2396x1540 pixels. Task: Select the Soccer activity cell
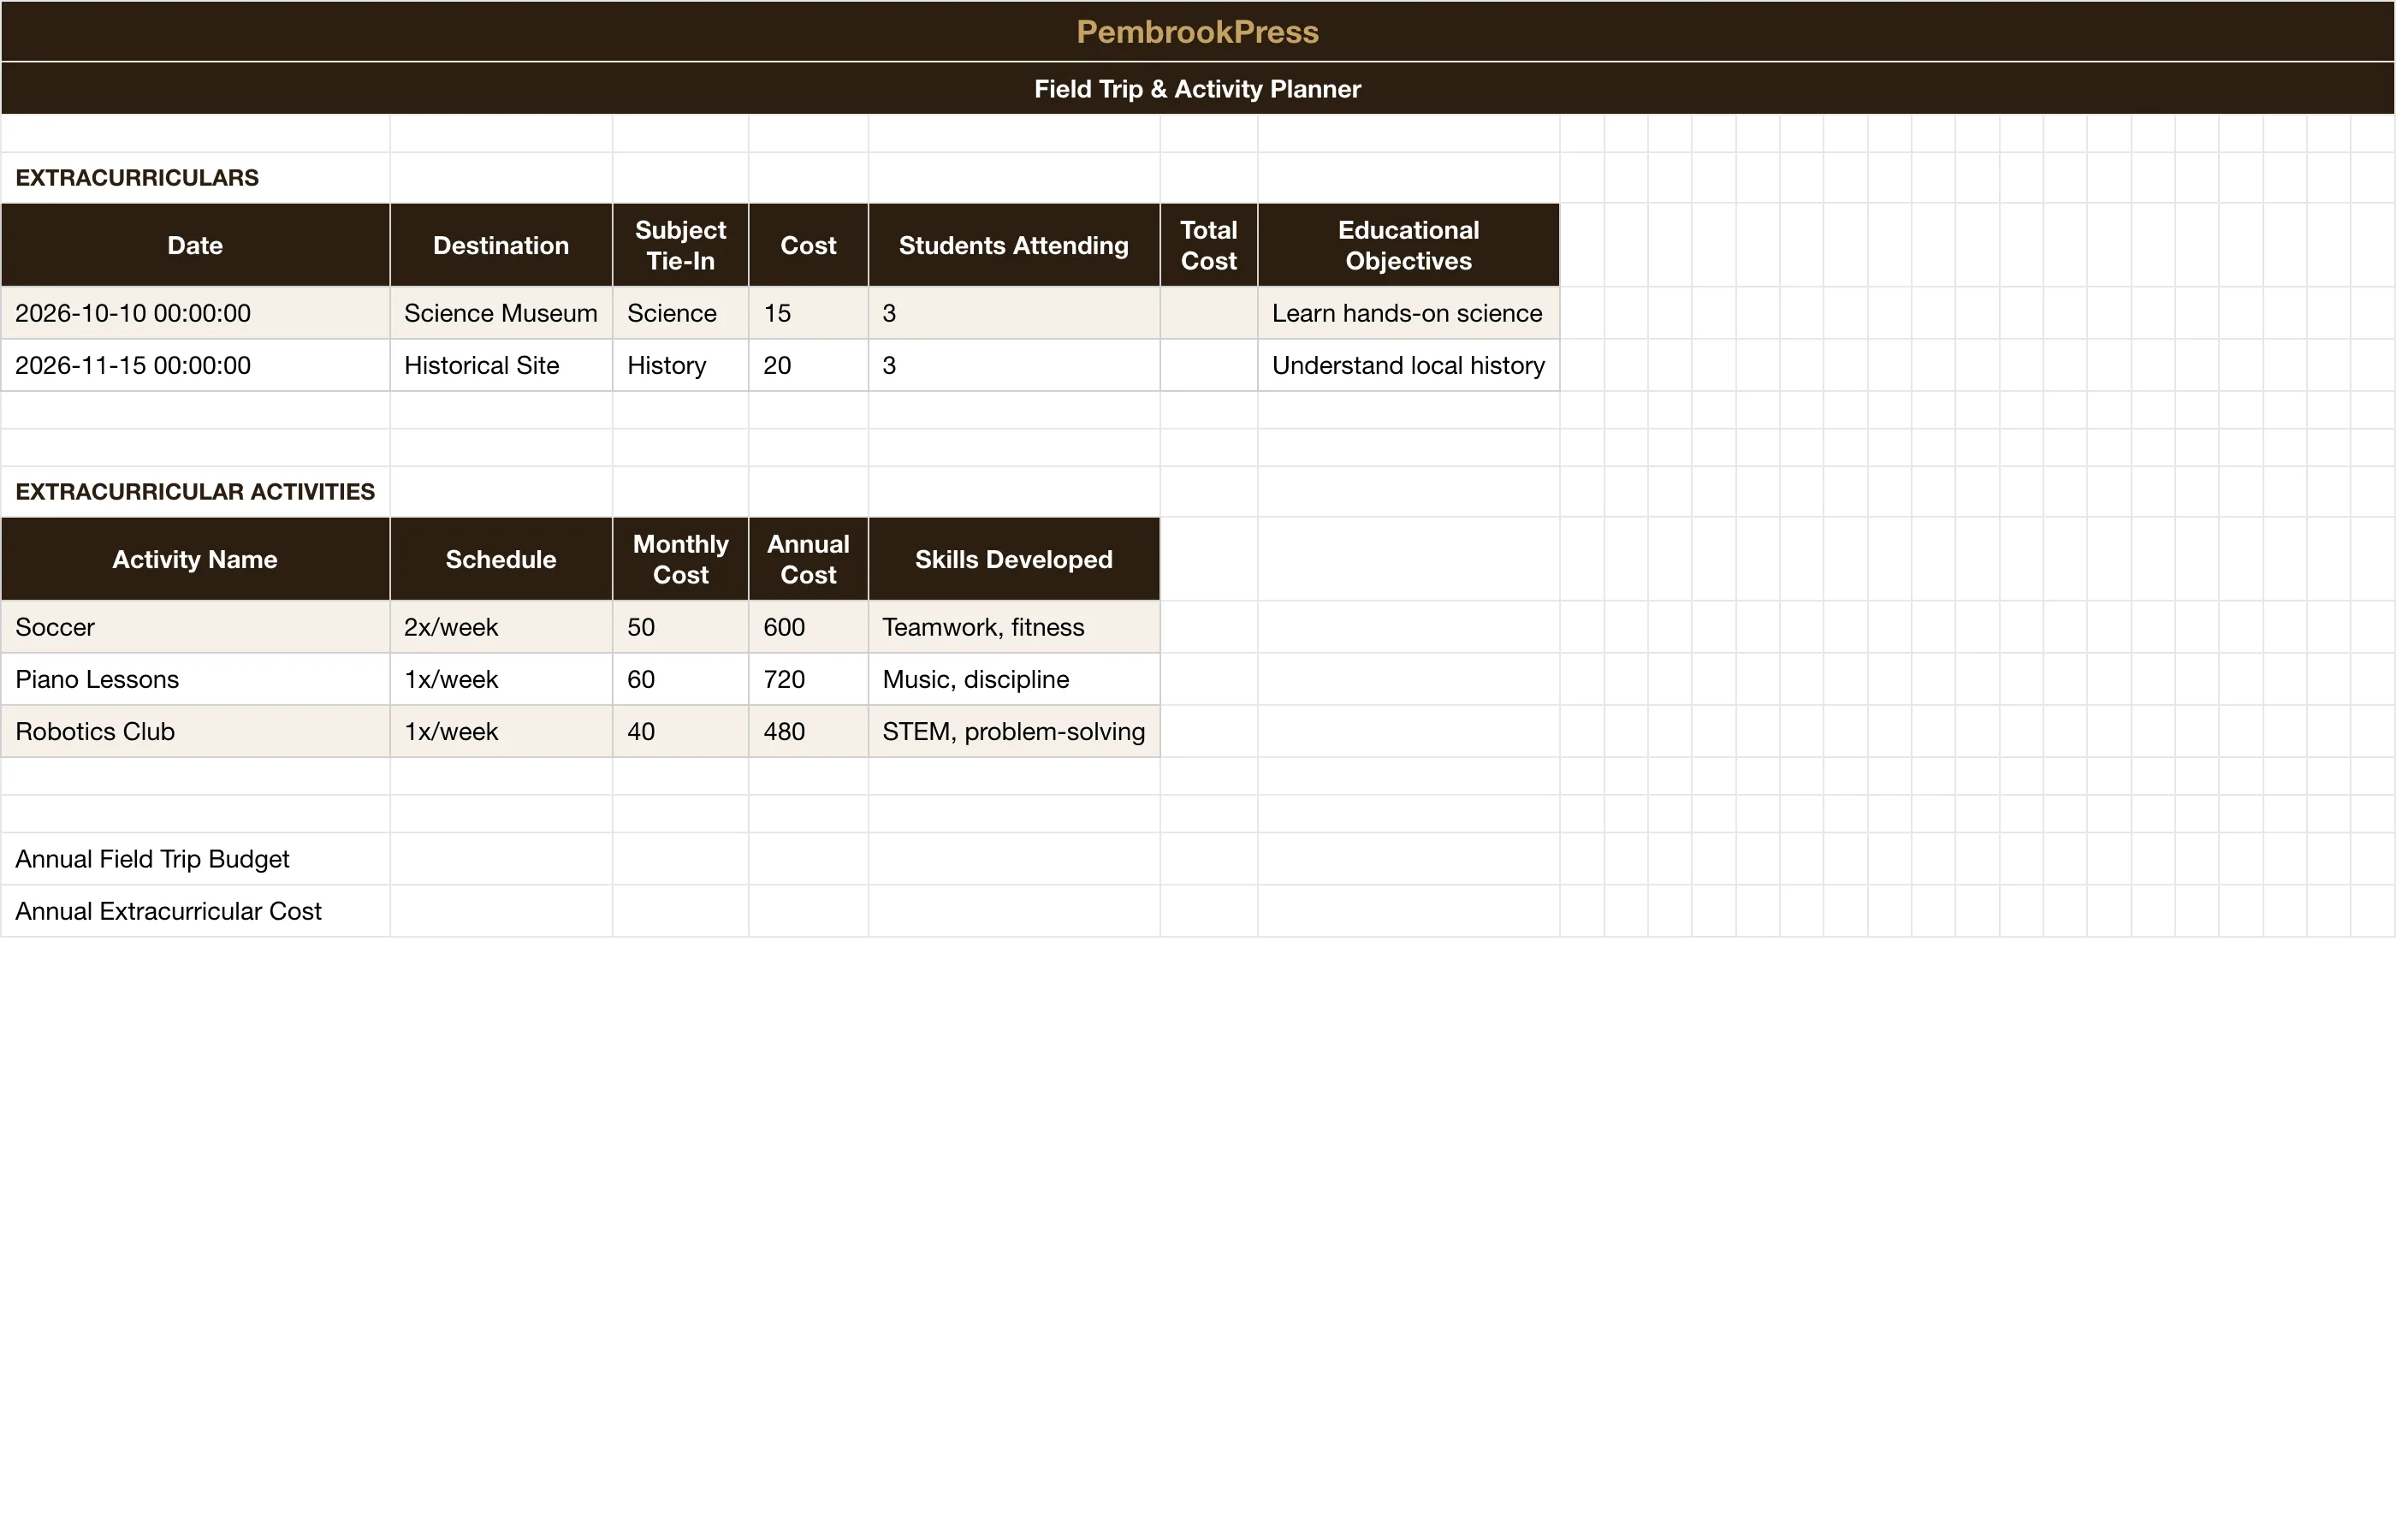pyautogui.click(x=195, y=627)
